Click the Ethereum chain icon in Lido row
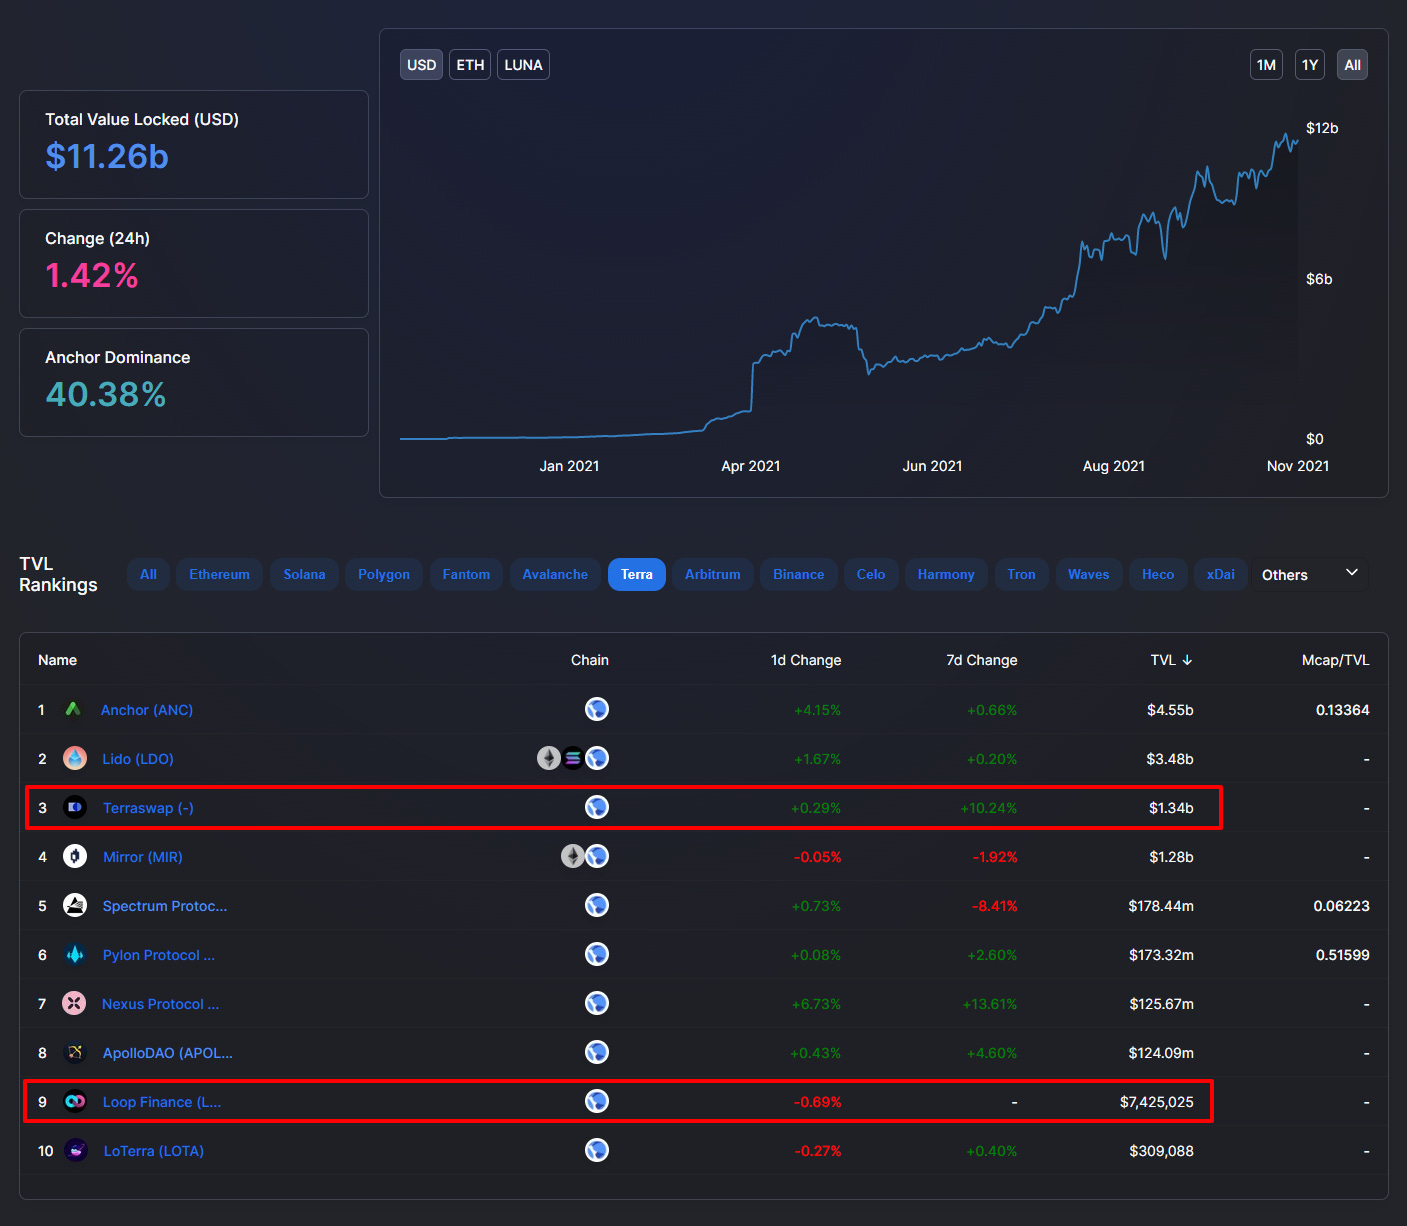This screenshot has width=1407, height=1226. point(548,758)
